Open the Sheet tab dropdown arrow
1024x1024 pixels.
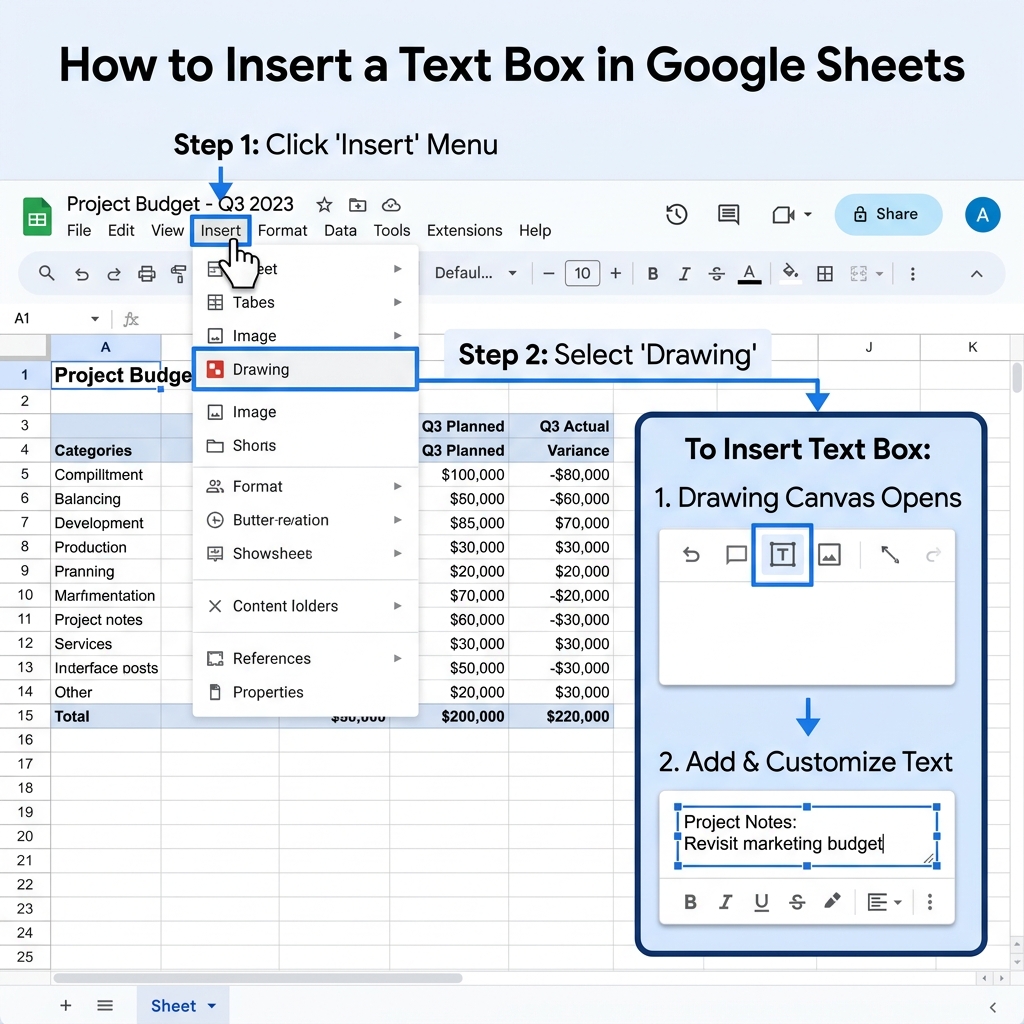[212, 1006]
